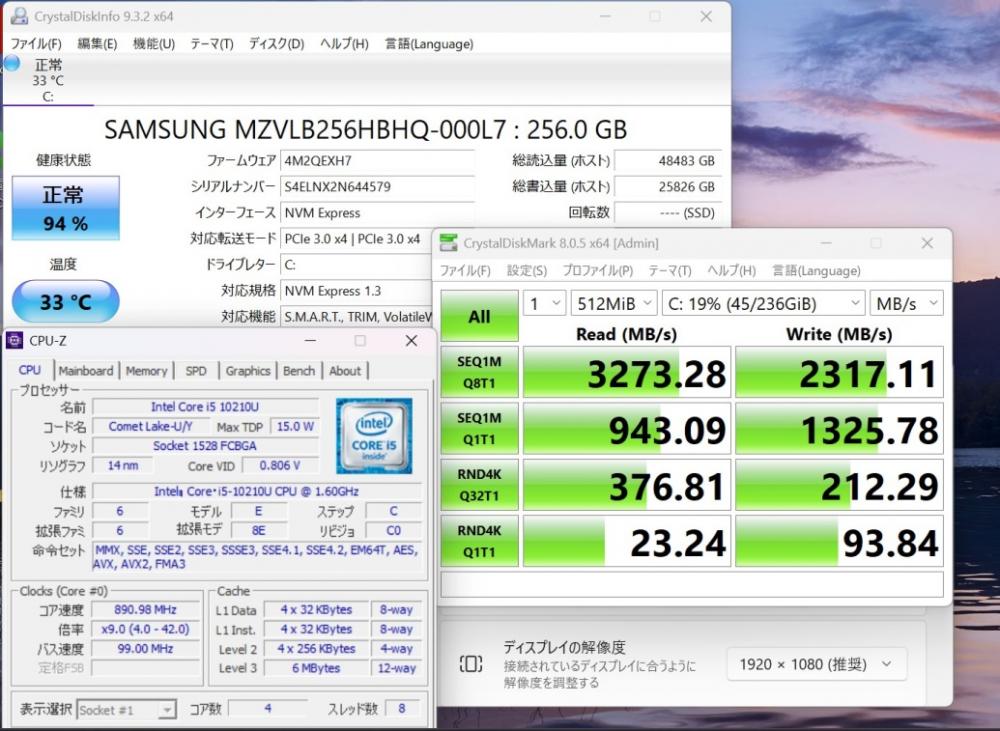The image size is (1000, 731).
Task: Click the Max TDP value 15.0 W
Action: coord(295,426)
